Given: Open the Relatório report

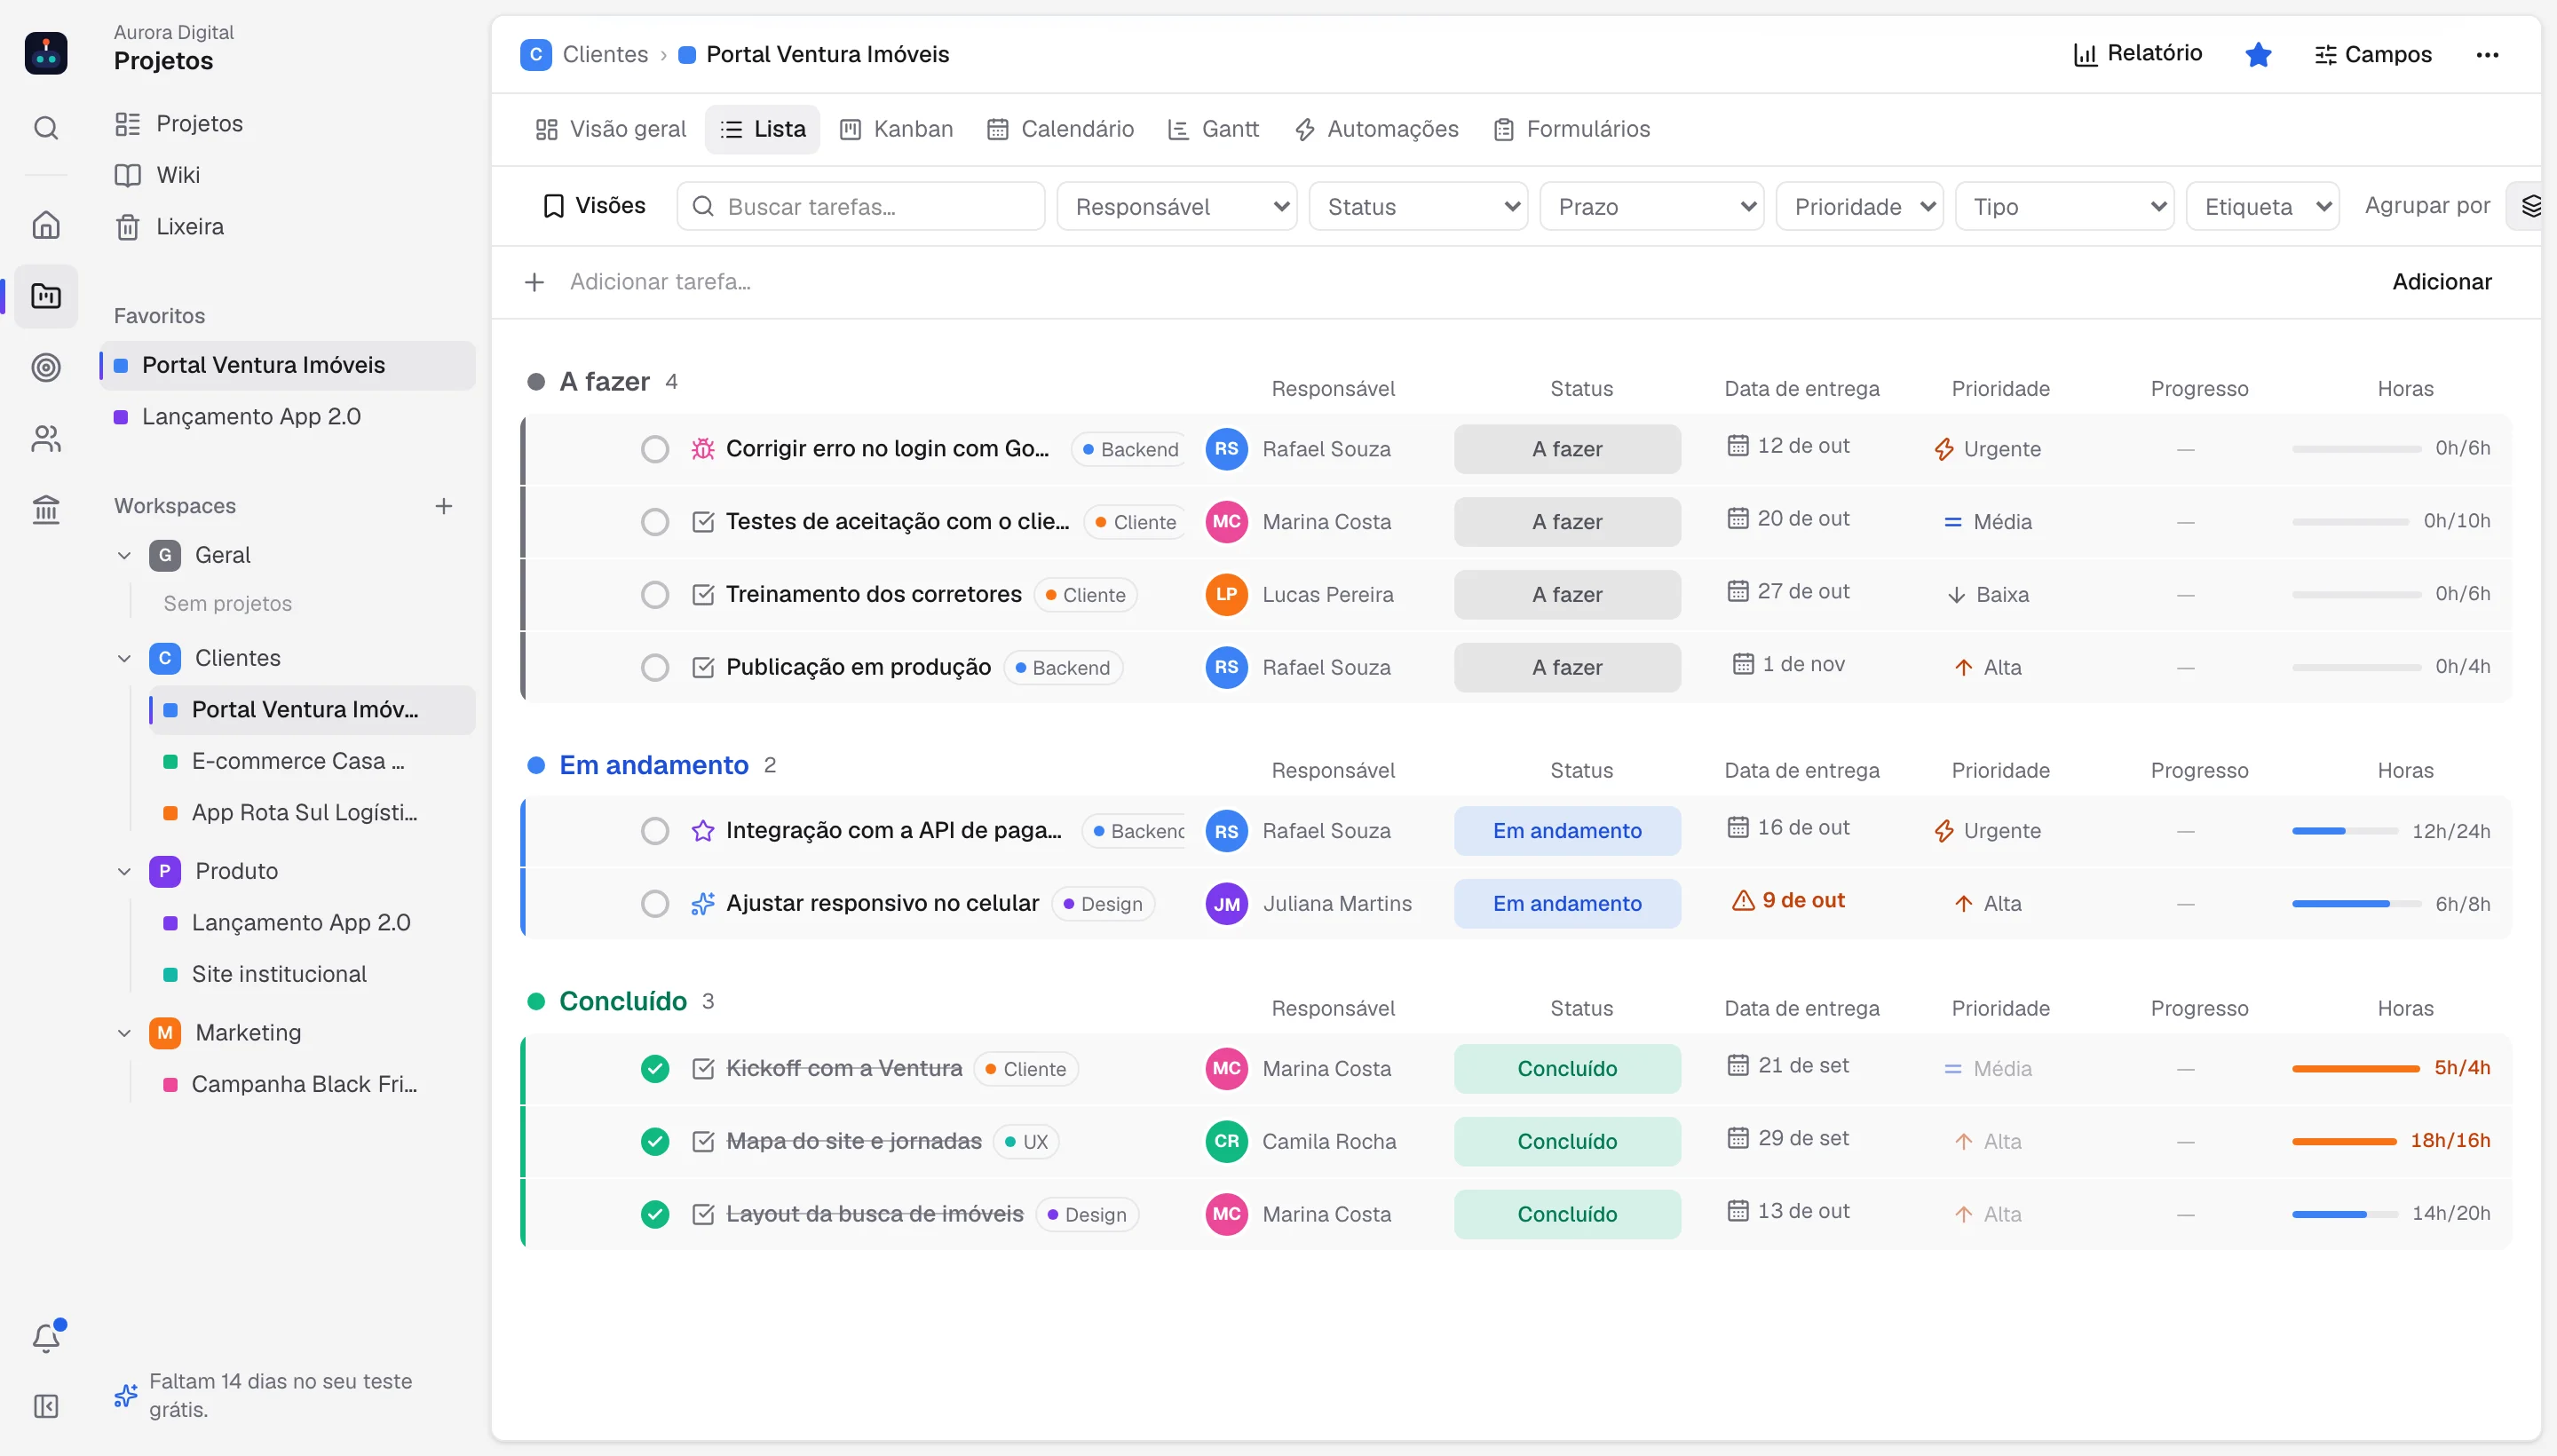Looking at the screenshot, I should [2137, 54].
